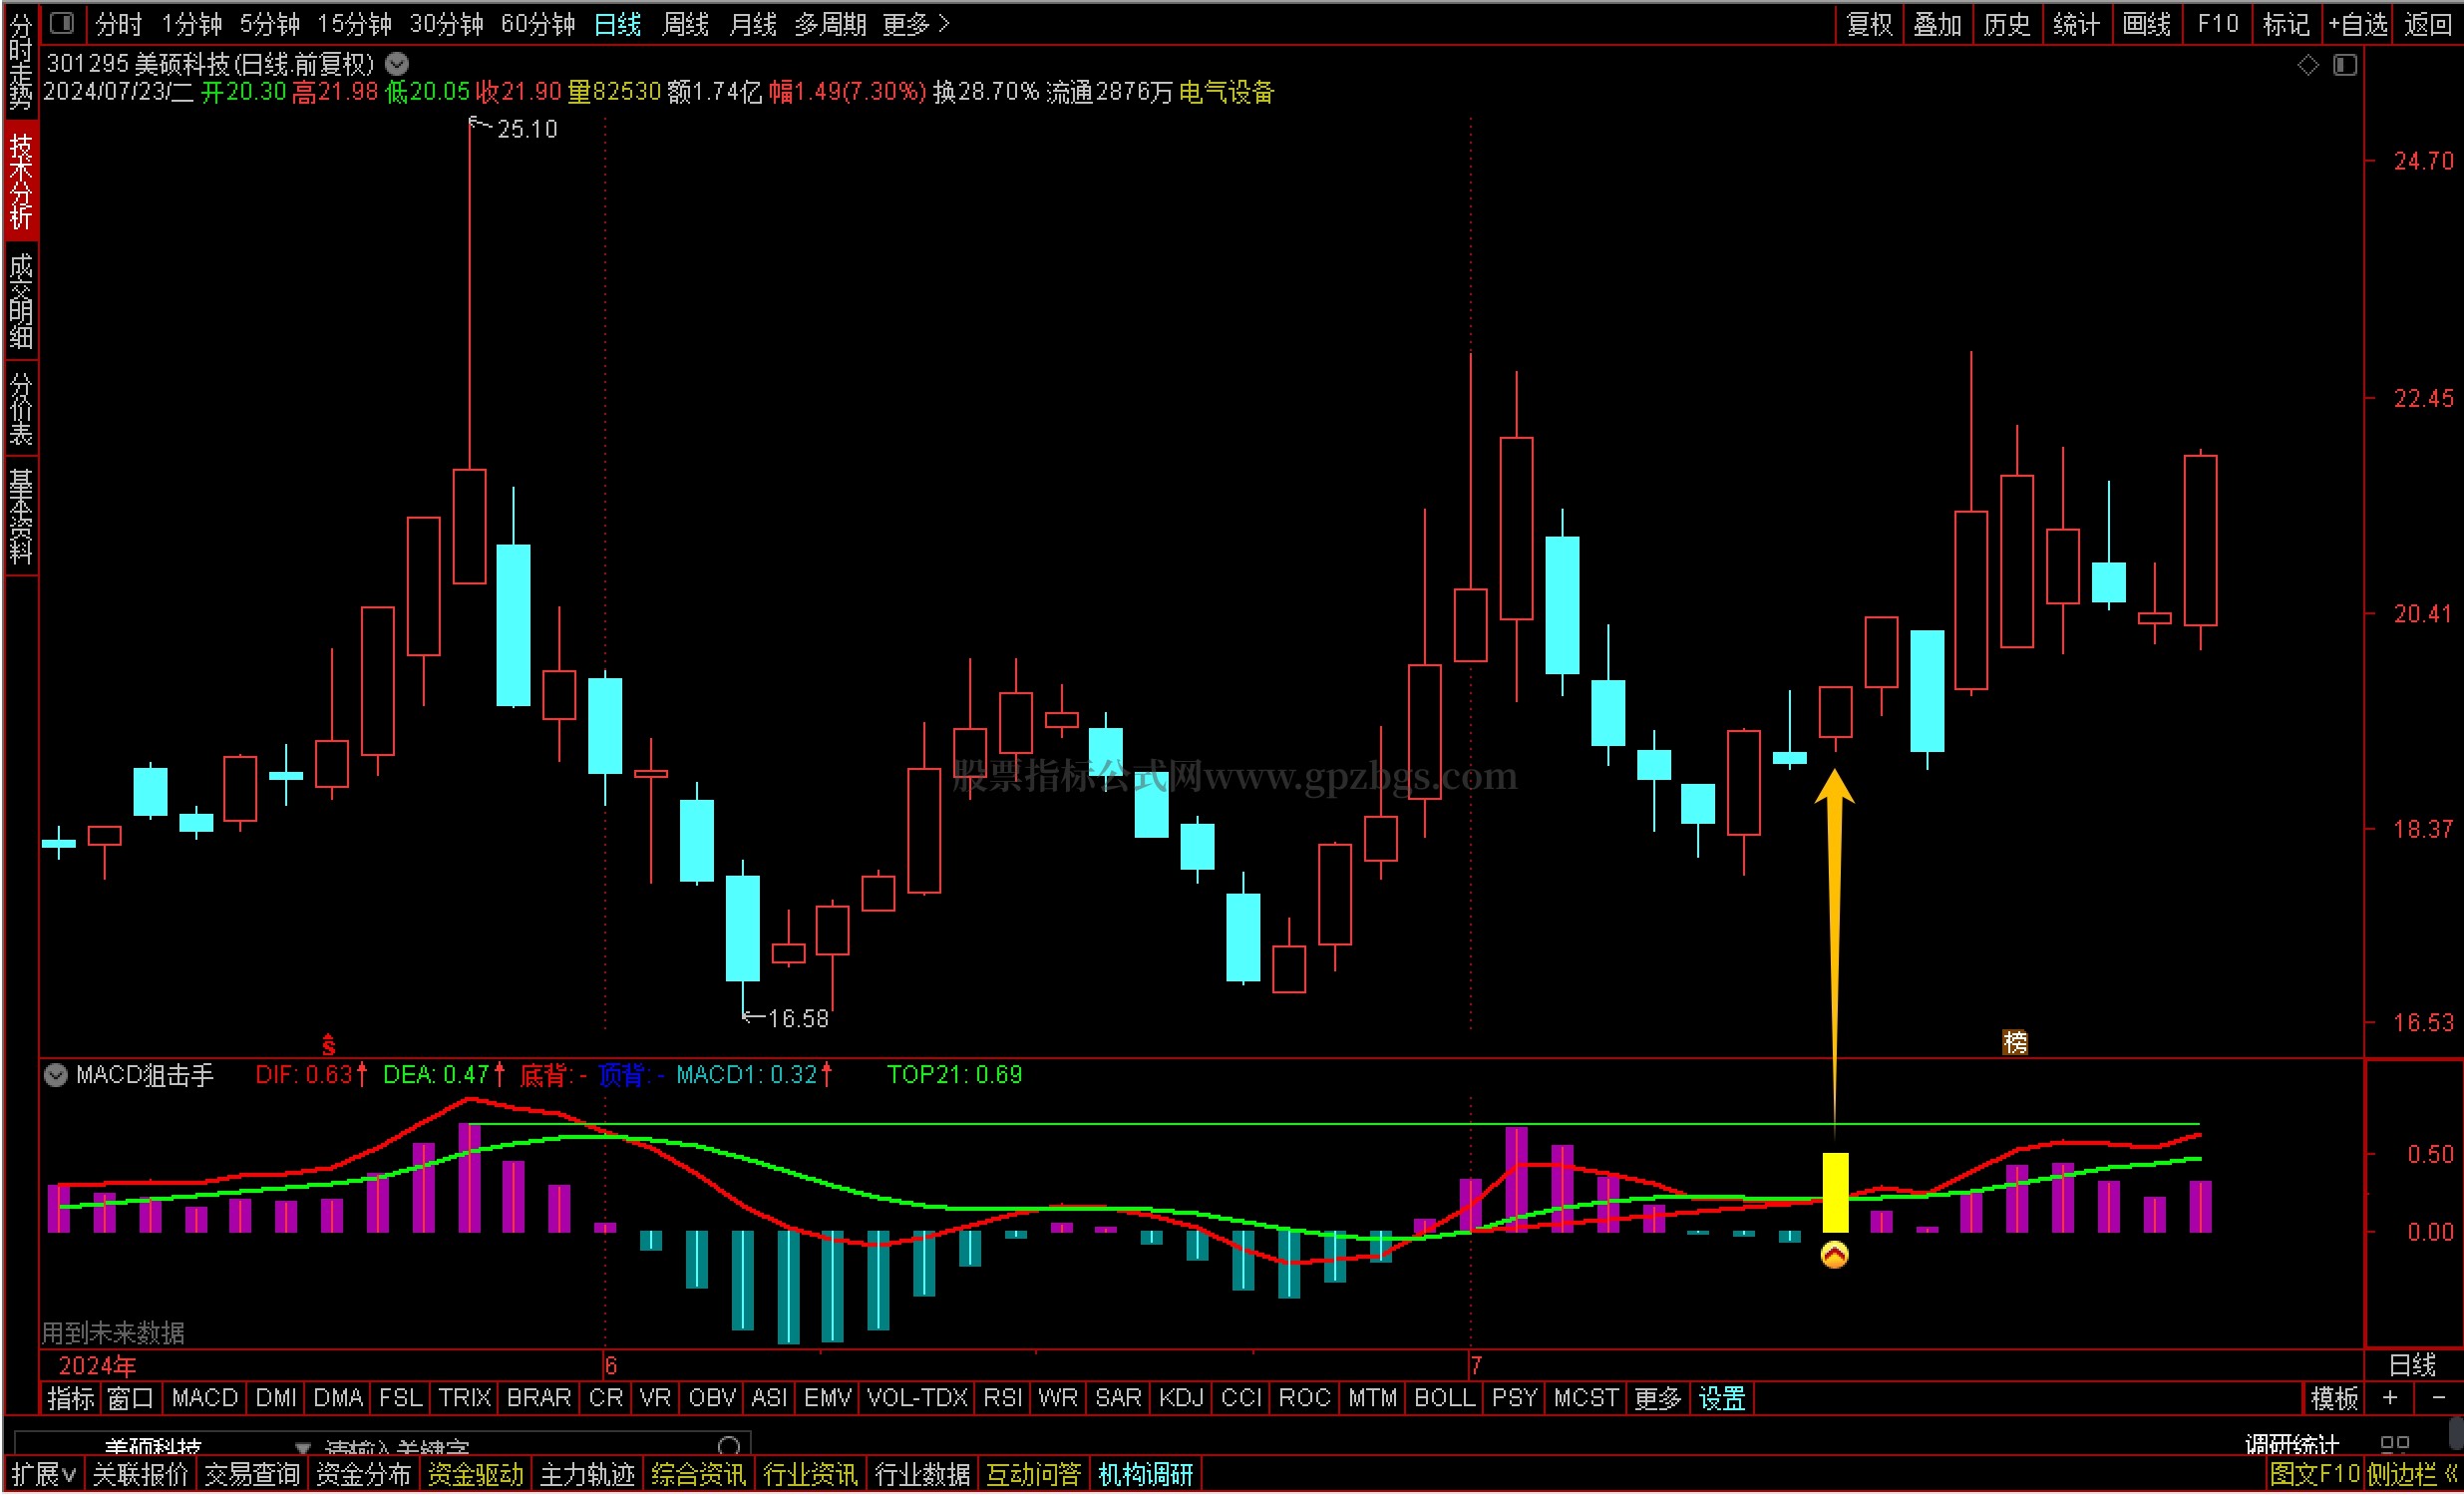
Task: Click the 复权 button
Action: [1869, 23]
